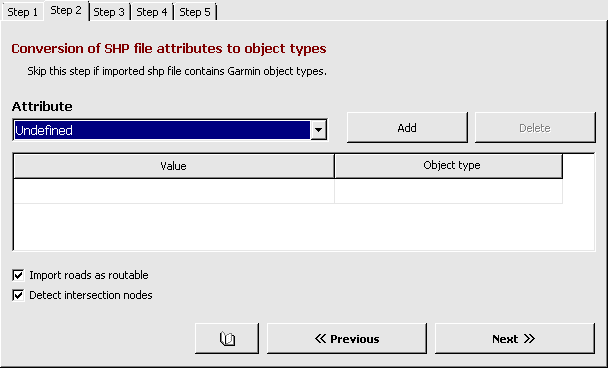
Task: Click the Detect intersection nodes label
Action: click(x=91, y=295)
